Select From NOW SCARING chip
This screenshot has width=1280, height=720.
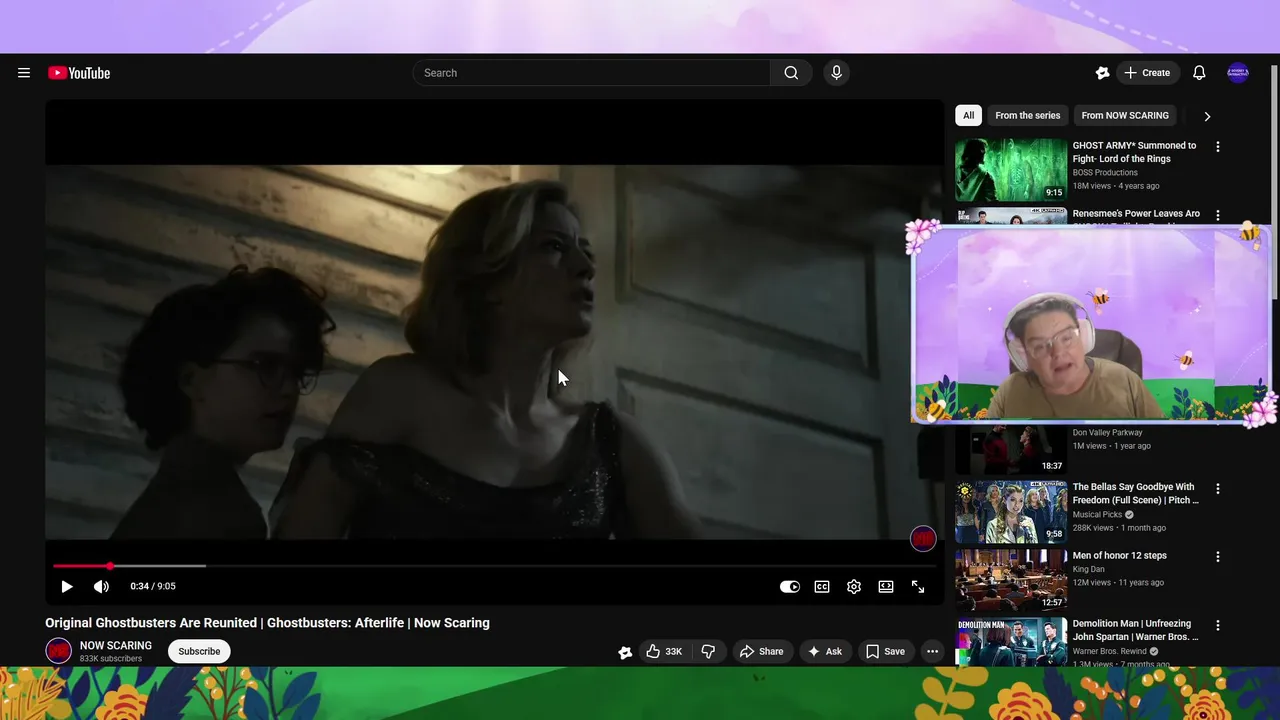click(x=1125, y=115)
